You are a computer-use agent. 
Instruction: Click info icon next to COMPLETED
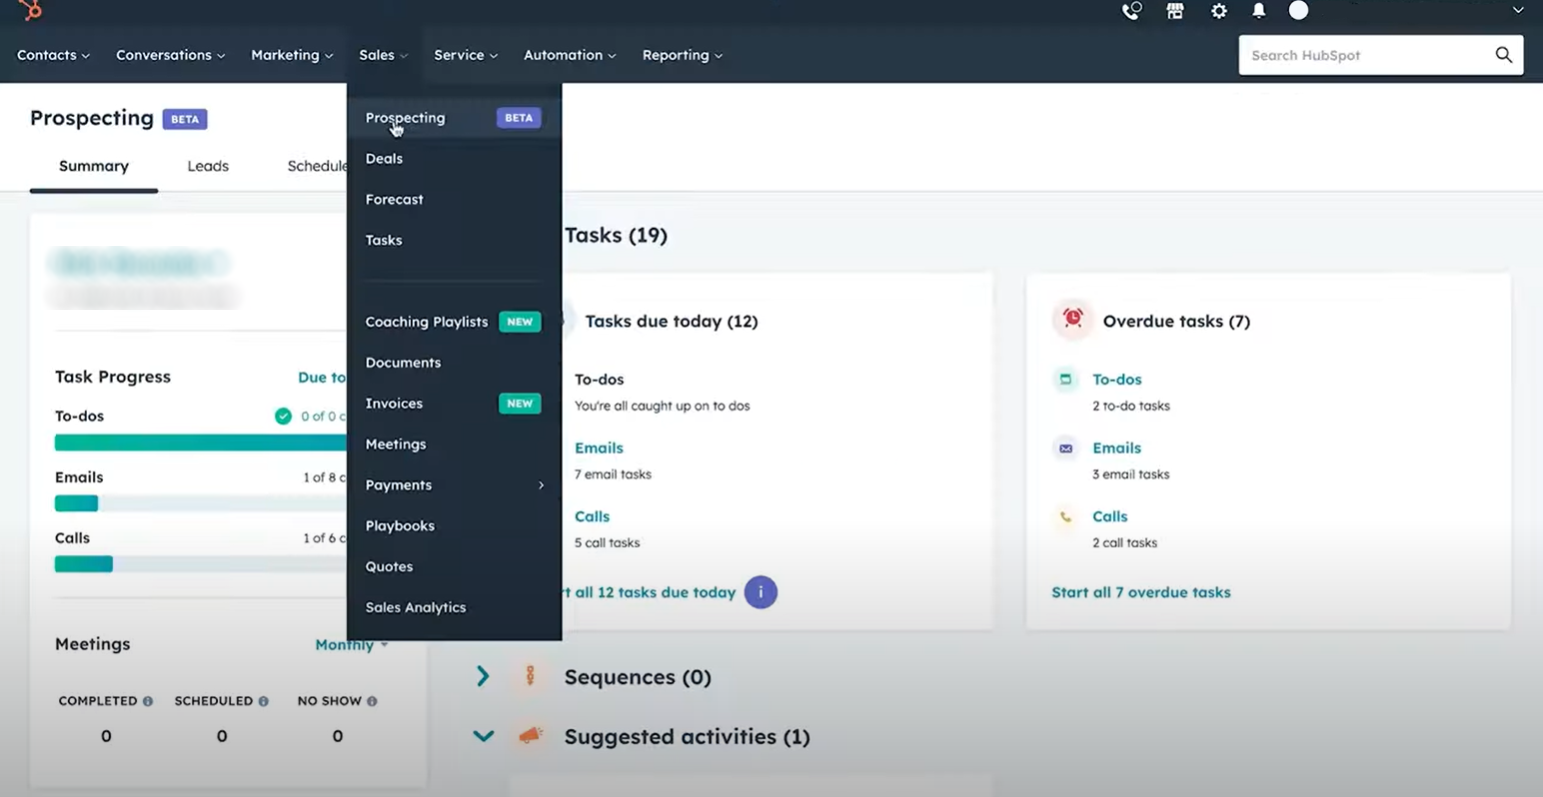[148, 701]
